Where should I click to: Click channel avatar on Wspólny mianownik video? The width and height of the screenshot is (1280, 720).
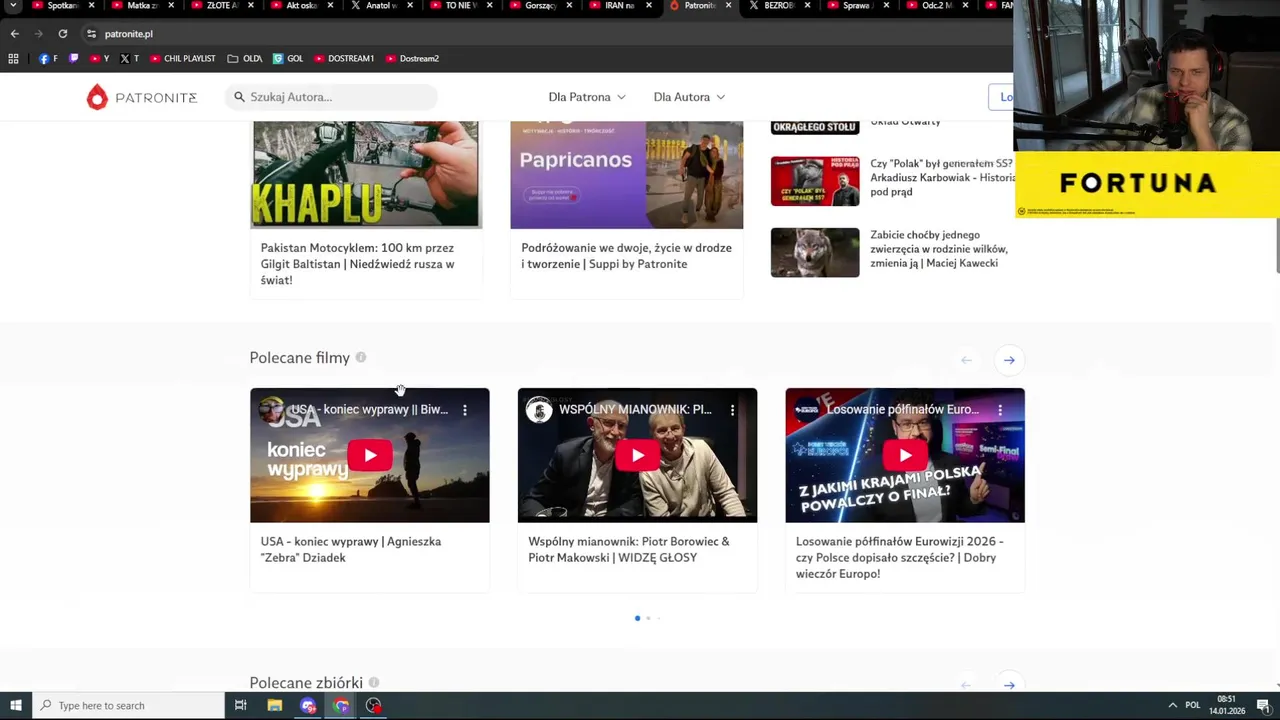[539, 410]
